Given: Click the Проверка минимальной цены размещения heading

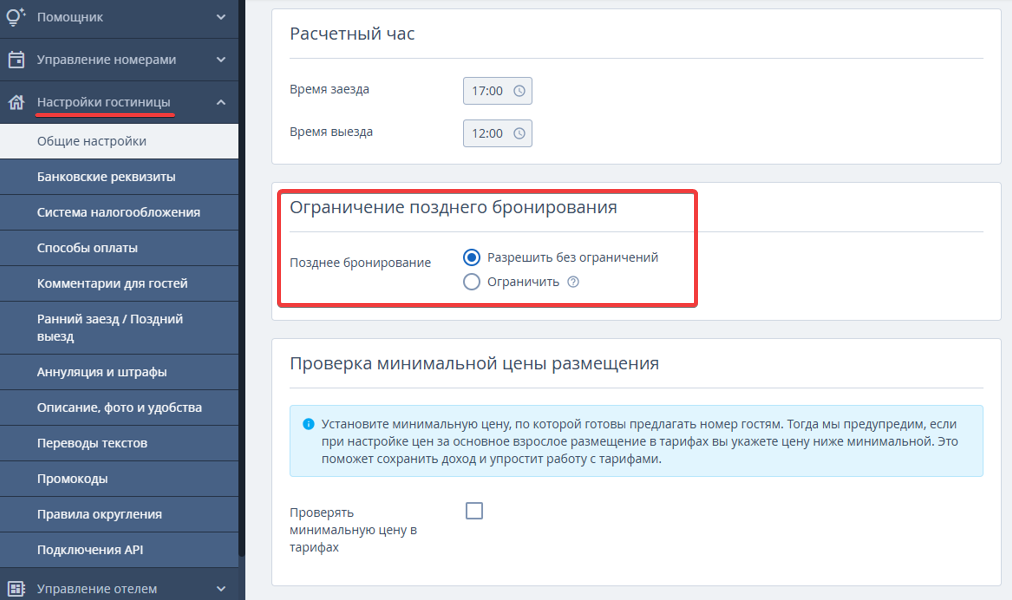Looking at the screenshot, I should [474, 363].
